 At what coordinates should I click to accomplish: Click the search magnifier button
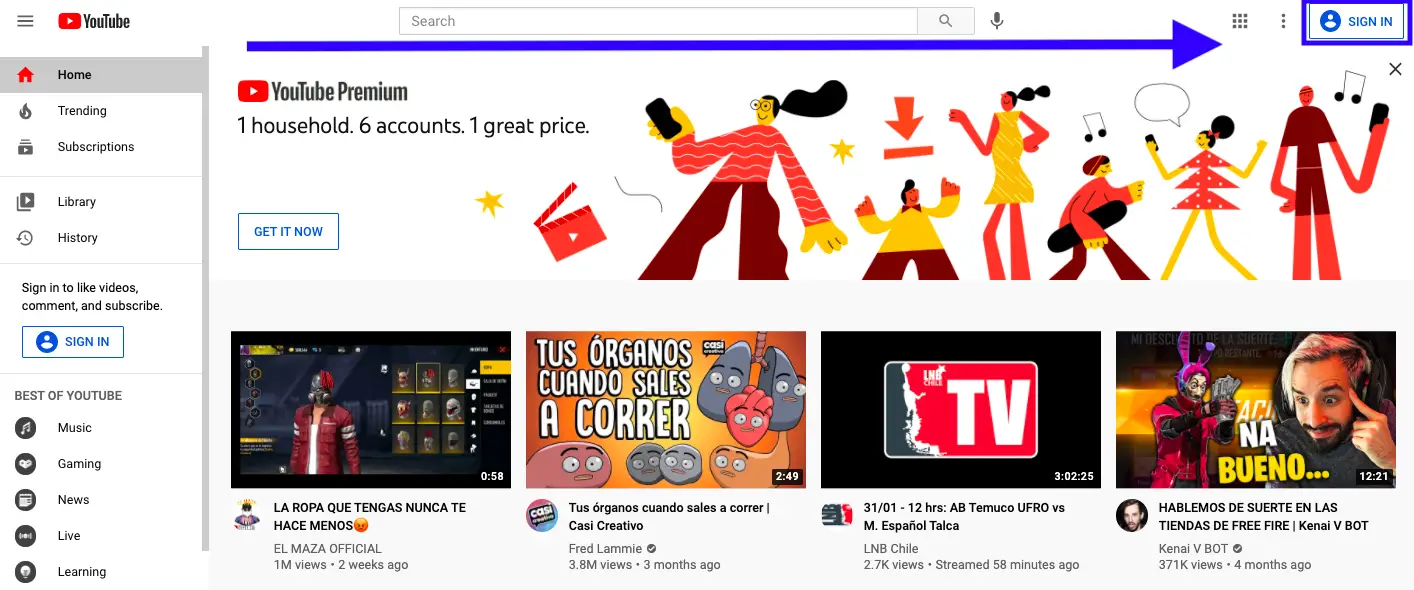pyautogui.click(x=946, y=21)
